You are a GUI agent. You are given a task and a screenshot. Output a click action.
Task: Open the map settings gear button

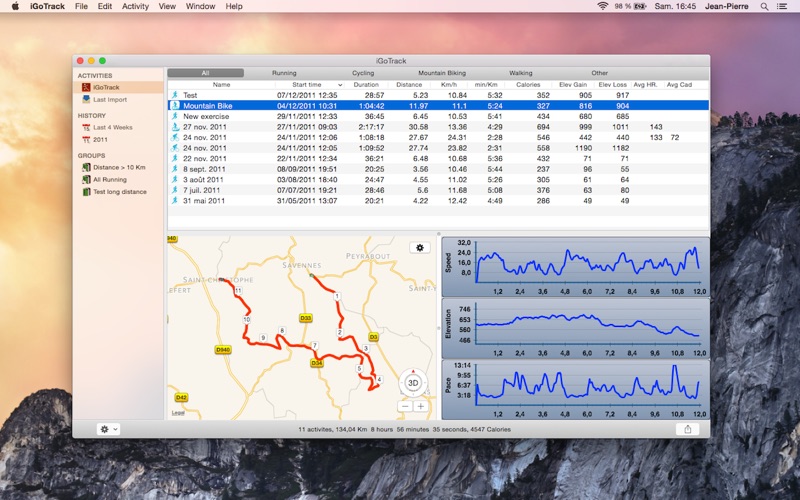pos(420,247)
